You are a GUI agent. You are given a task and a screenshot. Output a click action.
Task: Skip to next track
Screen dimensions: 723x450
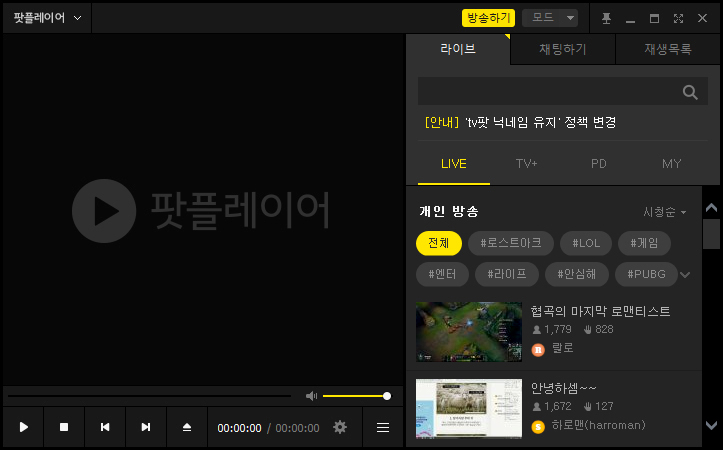coord(146,427)
